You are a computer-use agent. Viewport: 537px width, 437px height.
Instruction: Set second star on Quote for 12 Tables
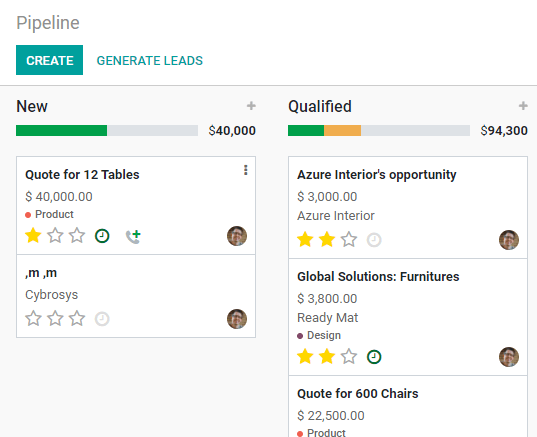pyautogui.click(x=55, y=236)
